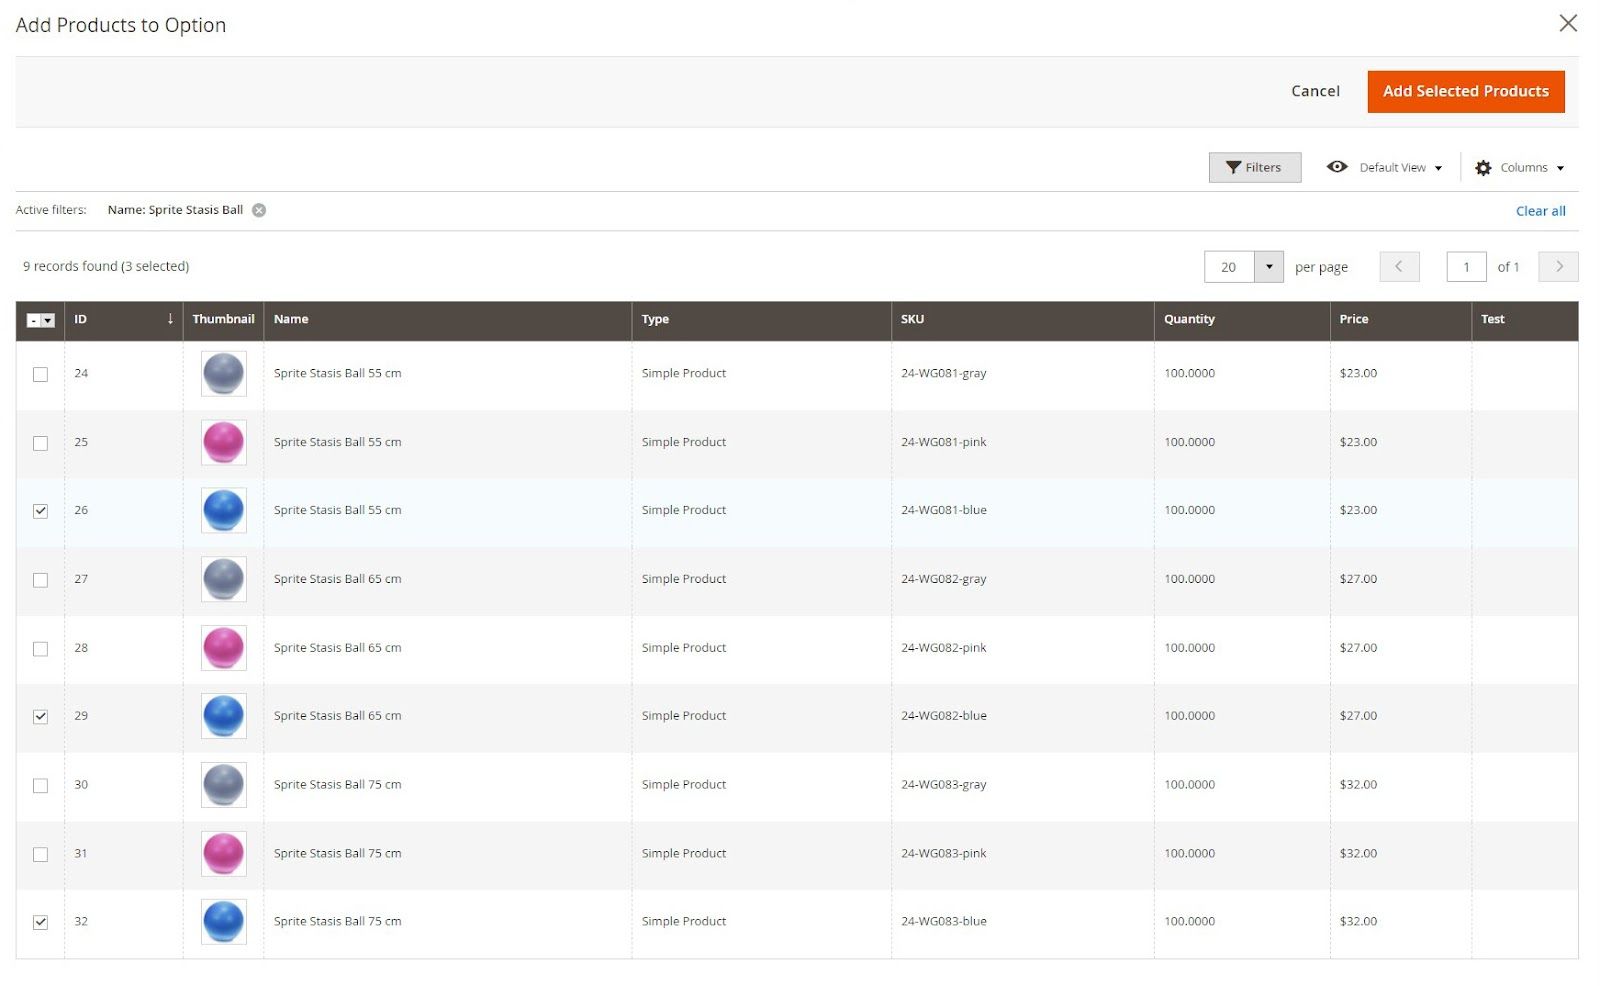Click the gray ball thumbnail for ID 27
This screenshot has width=1600, height=986.
pos(224,580)
